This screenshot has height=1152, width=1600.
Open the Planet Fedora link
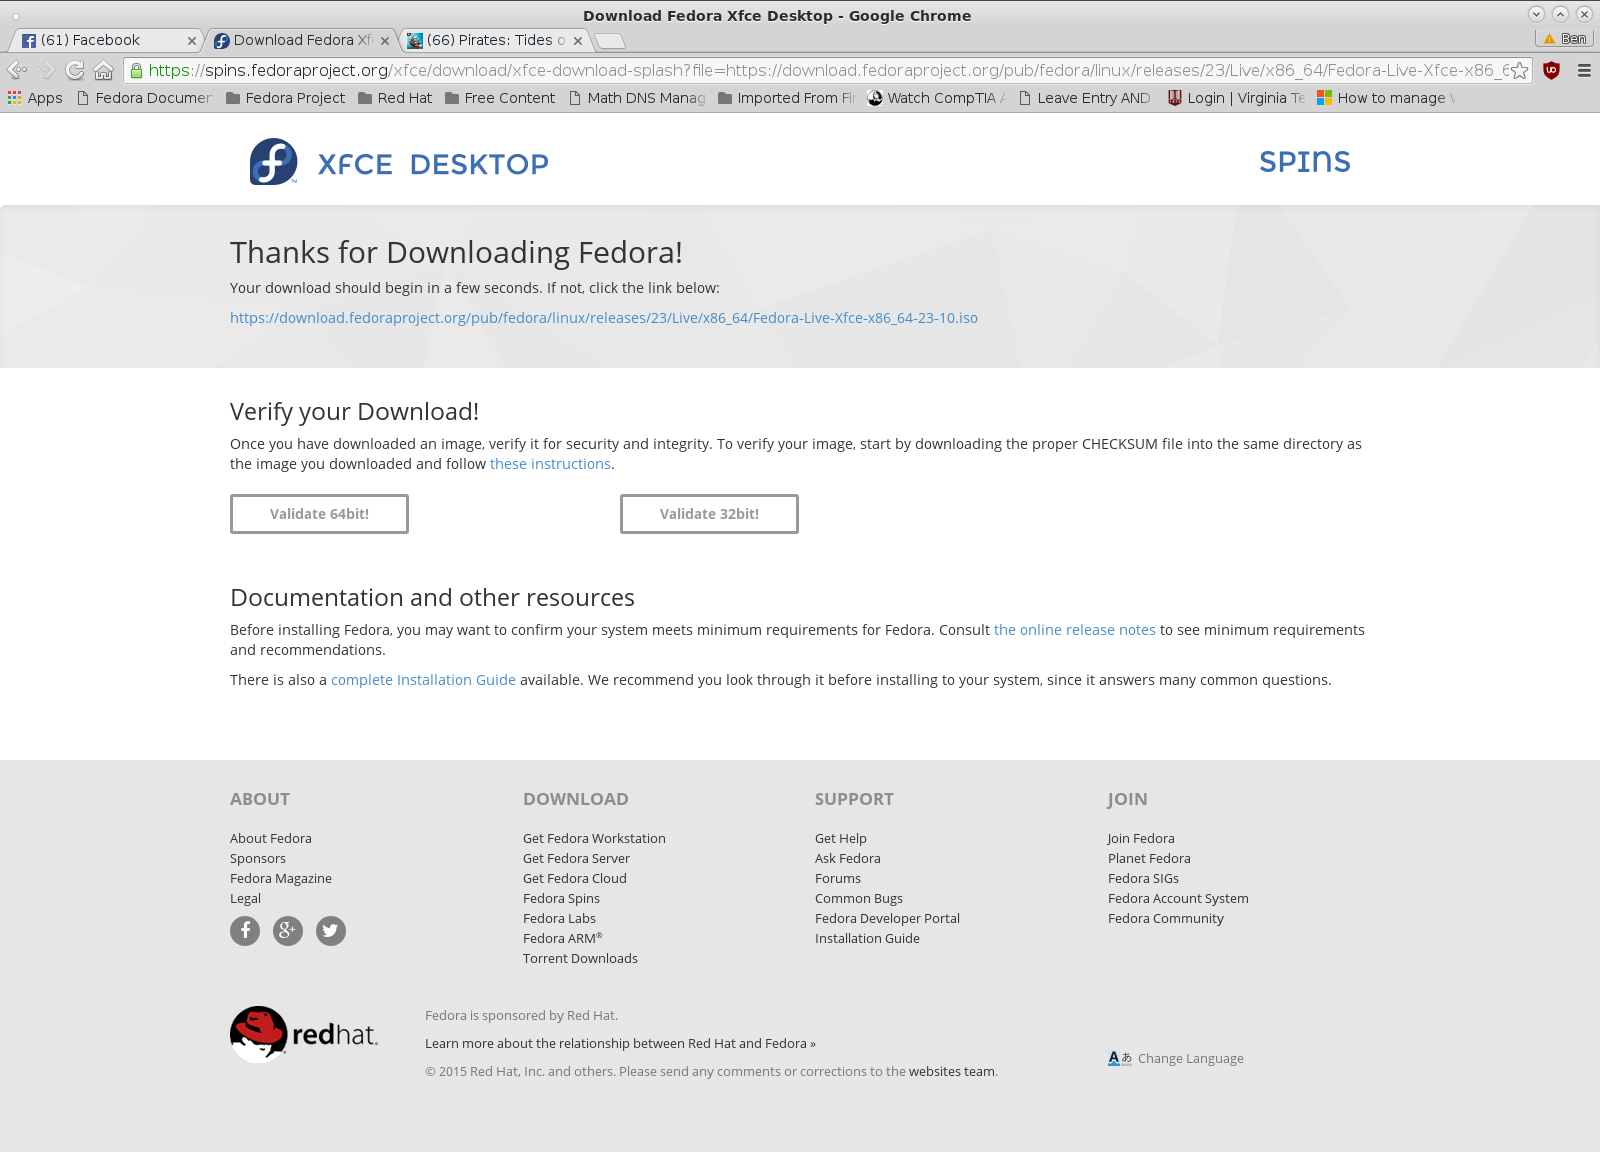pyautogui.click(x=1149, y=858)
